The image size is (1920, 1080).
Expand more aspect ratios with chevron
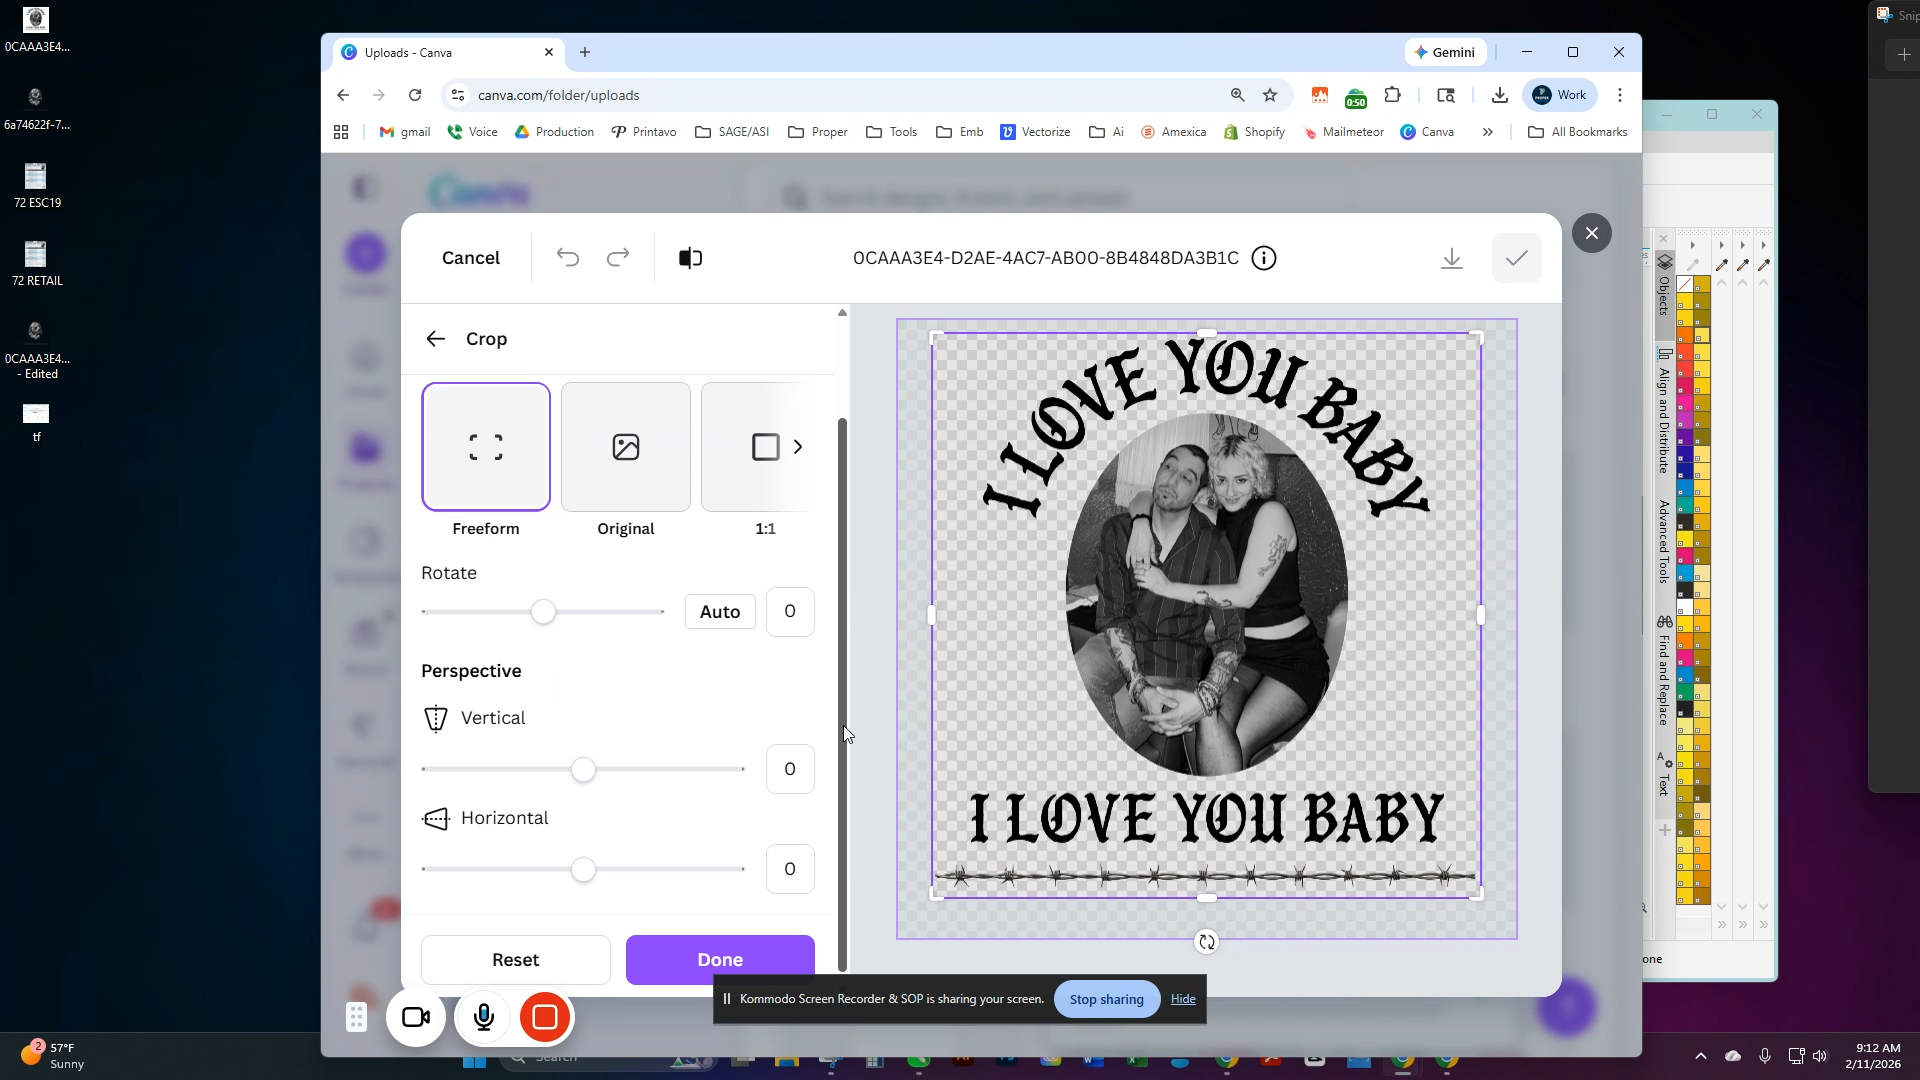pyautogui.click(x=798, y=447)
